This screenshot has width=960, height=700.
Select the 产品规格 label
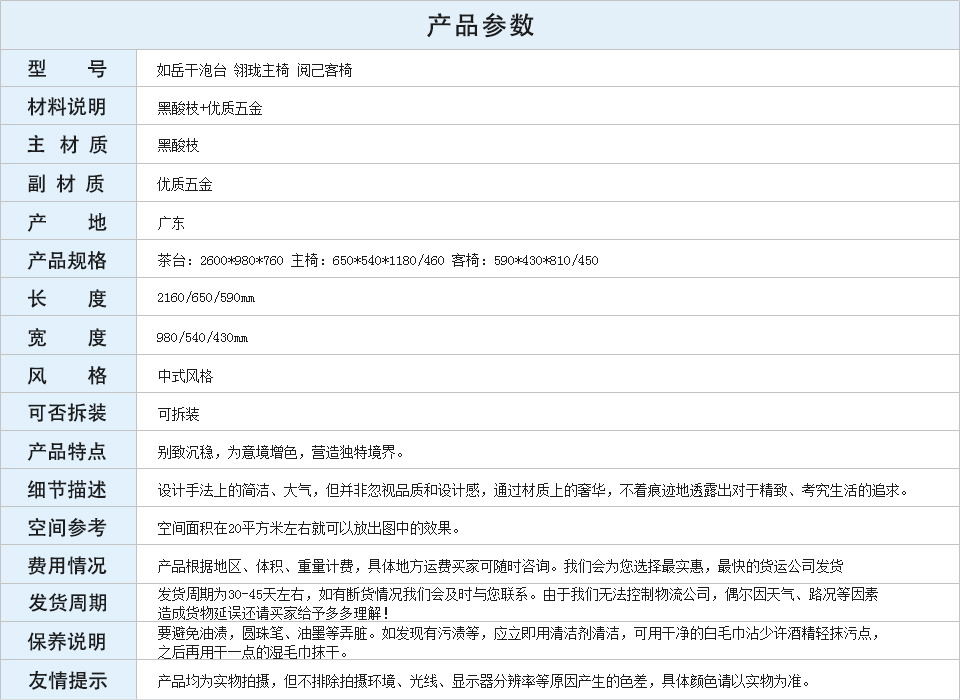[67, 260]
